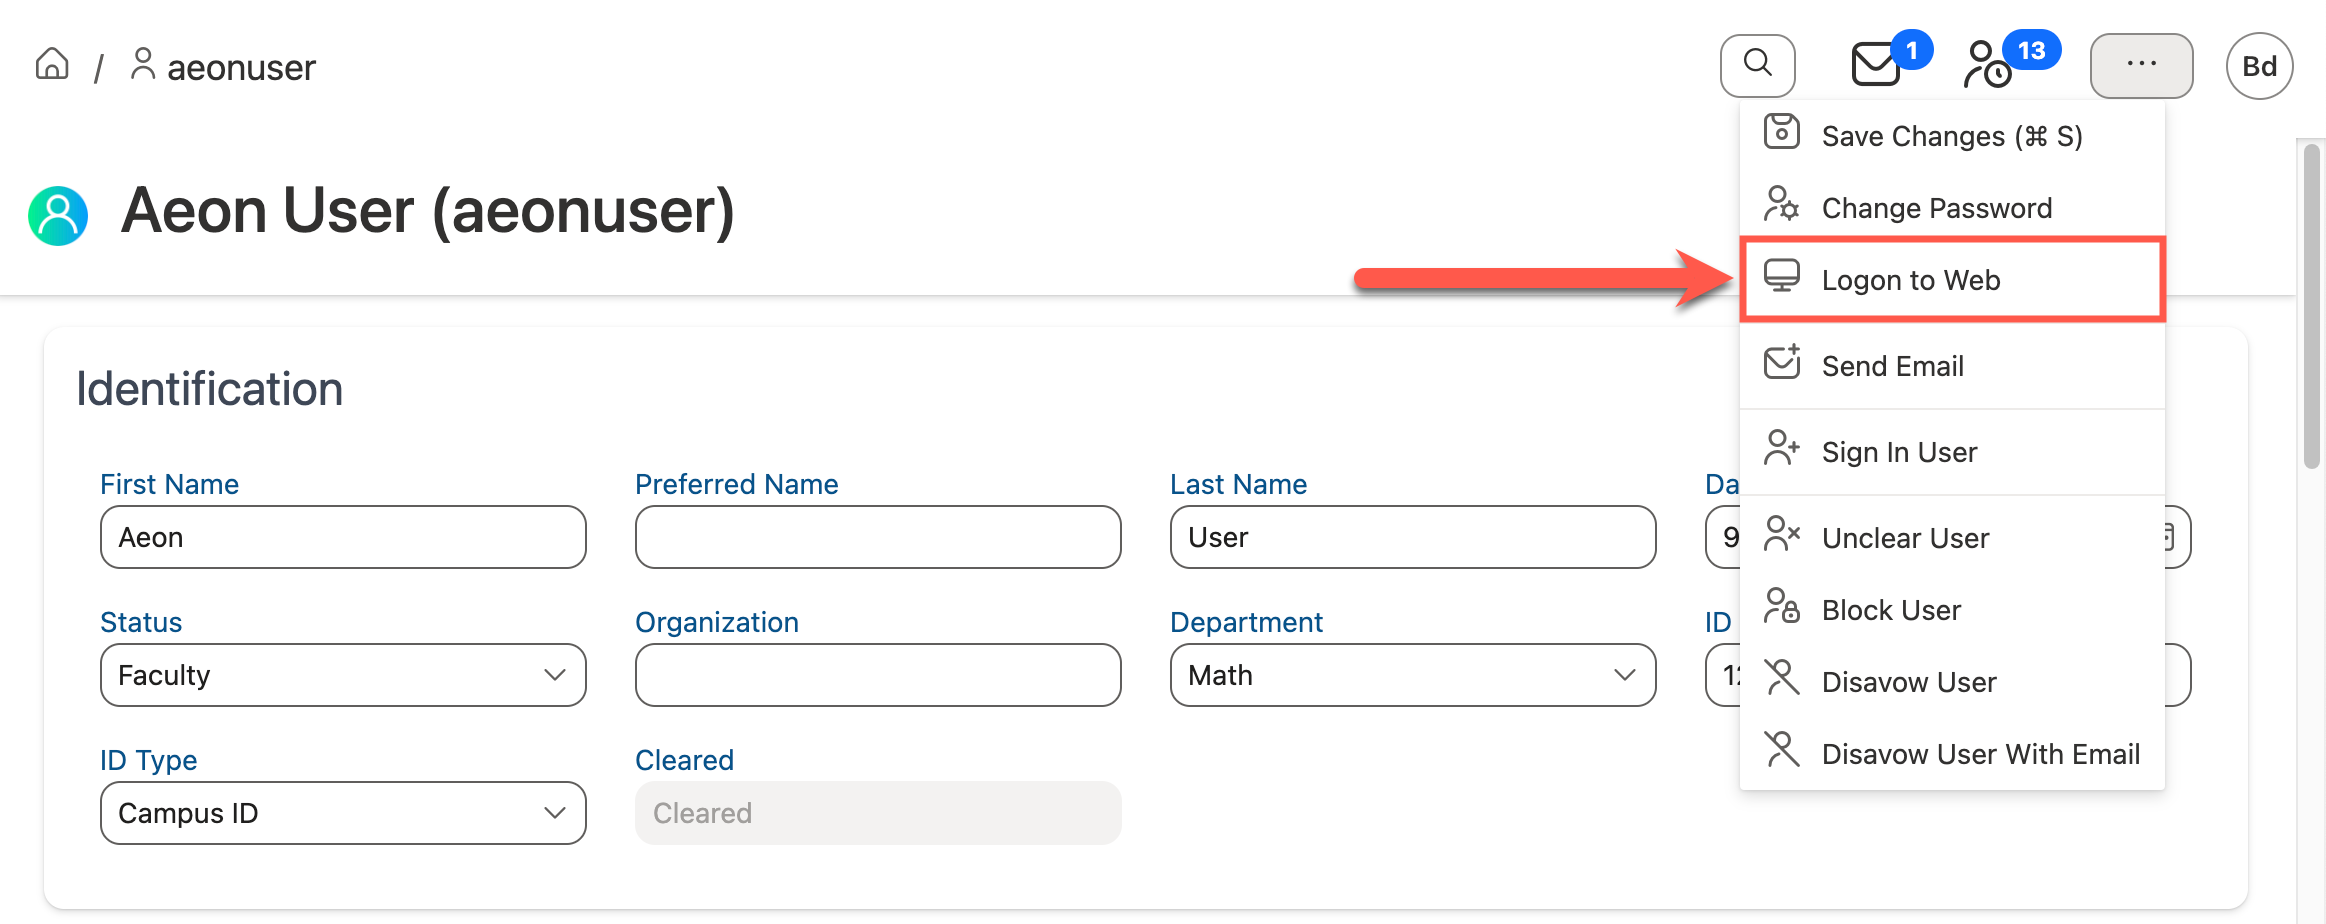Click the Aeon User profile avatar icon

[58, 213]
